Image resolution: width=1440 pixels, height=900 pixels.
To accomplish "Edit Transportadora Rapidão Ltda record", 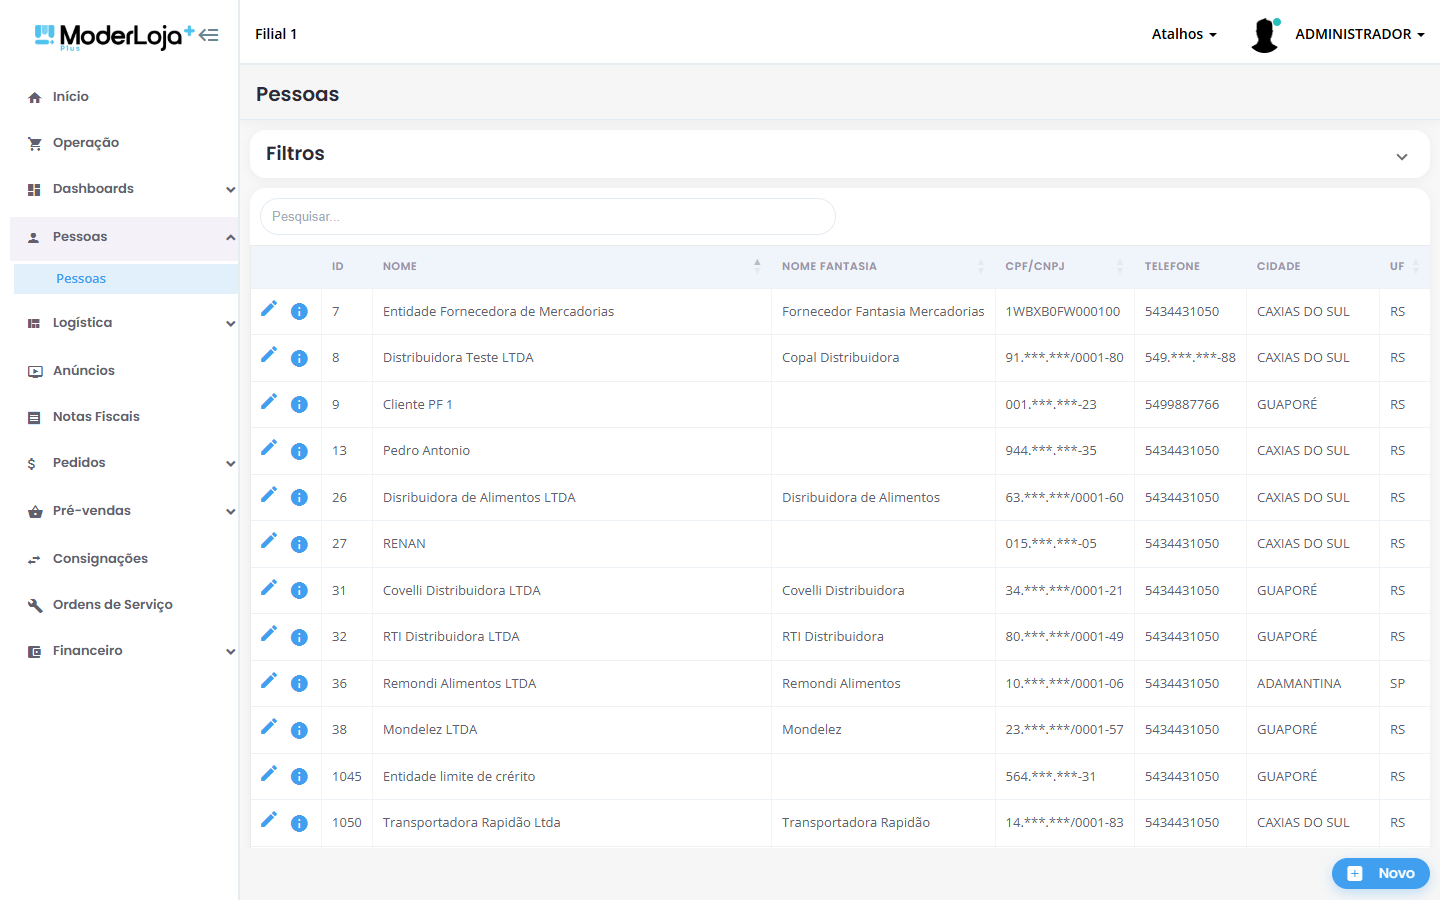I will (269, 820).
